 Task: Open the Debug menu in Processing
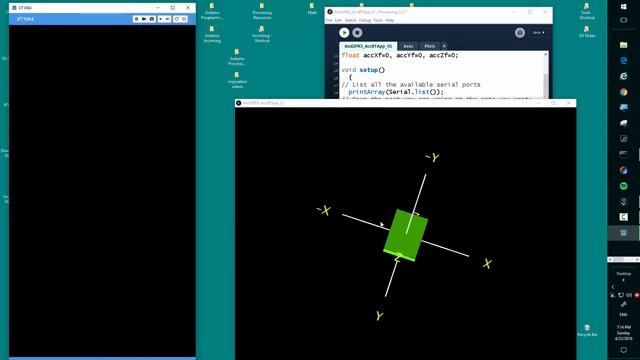coord(365,20)
